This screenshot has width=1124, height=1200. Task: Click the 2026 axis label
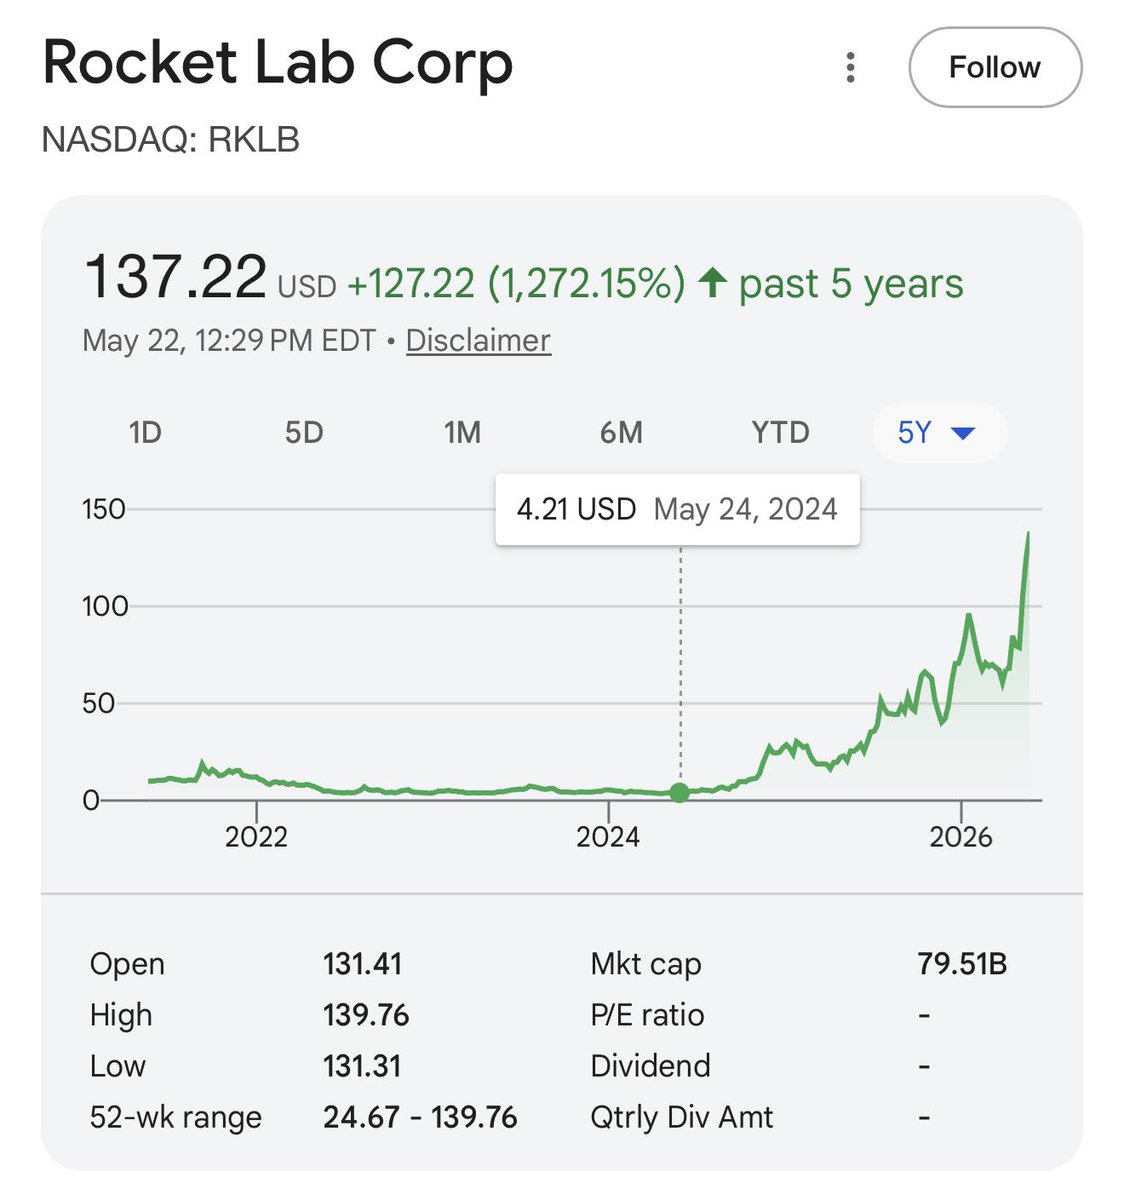click(x=961, y=836)
